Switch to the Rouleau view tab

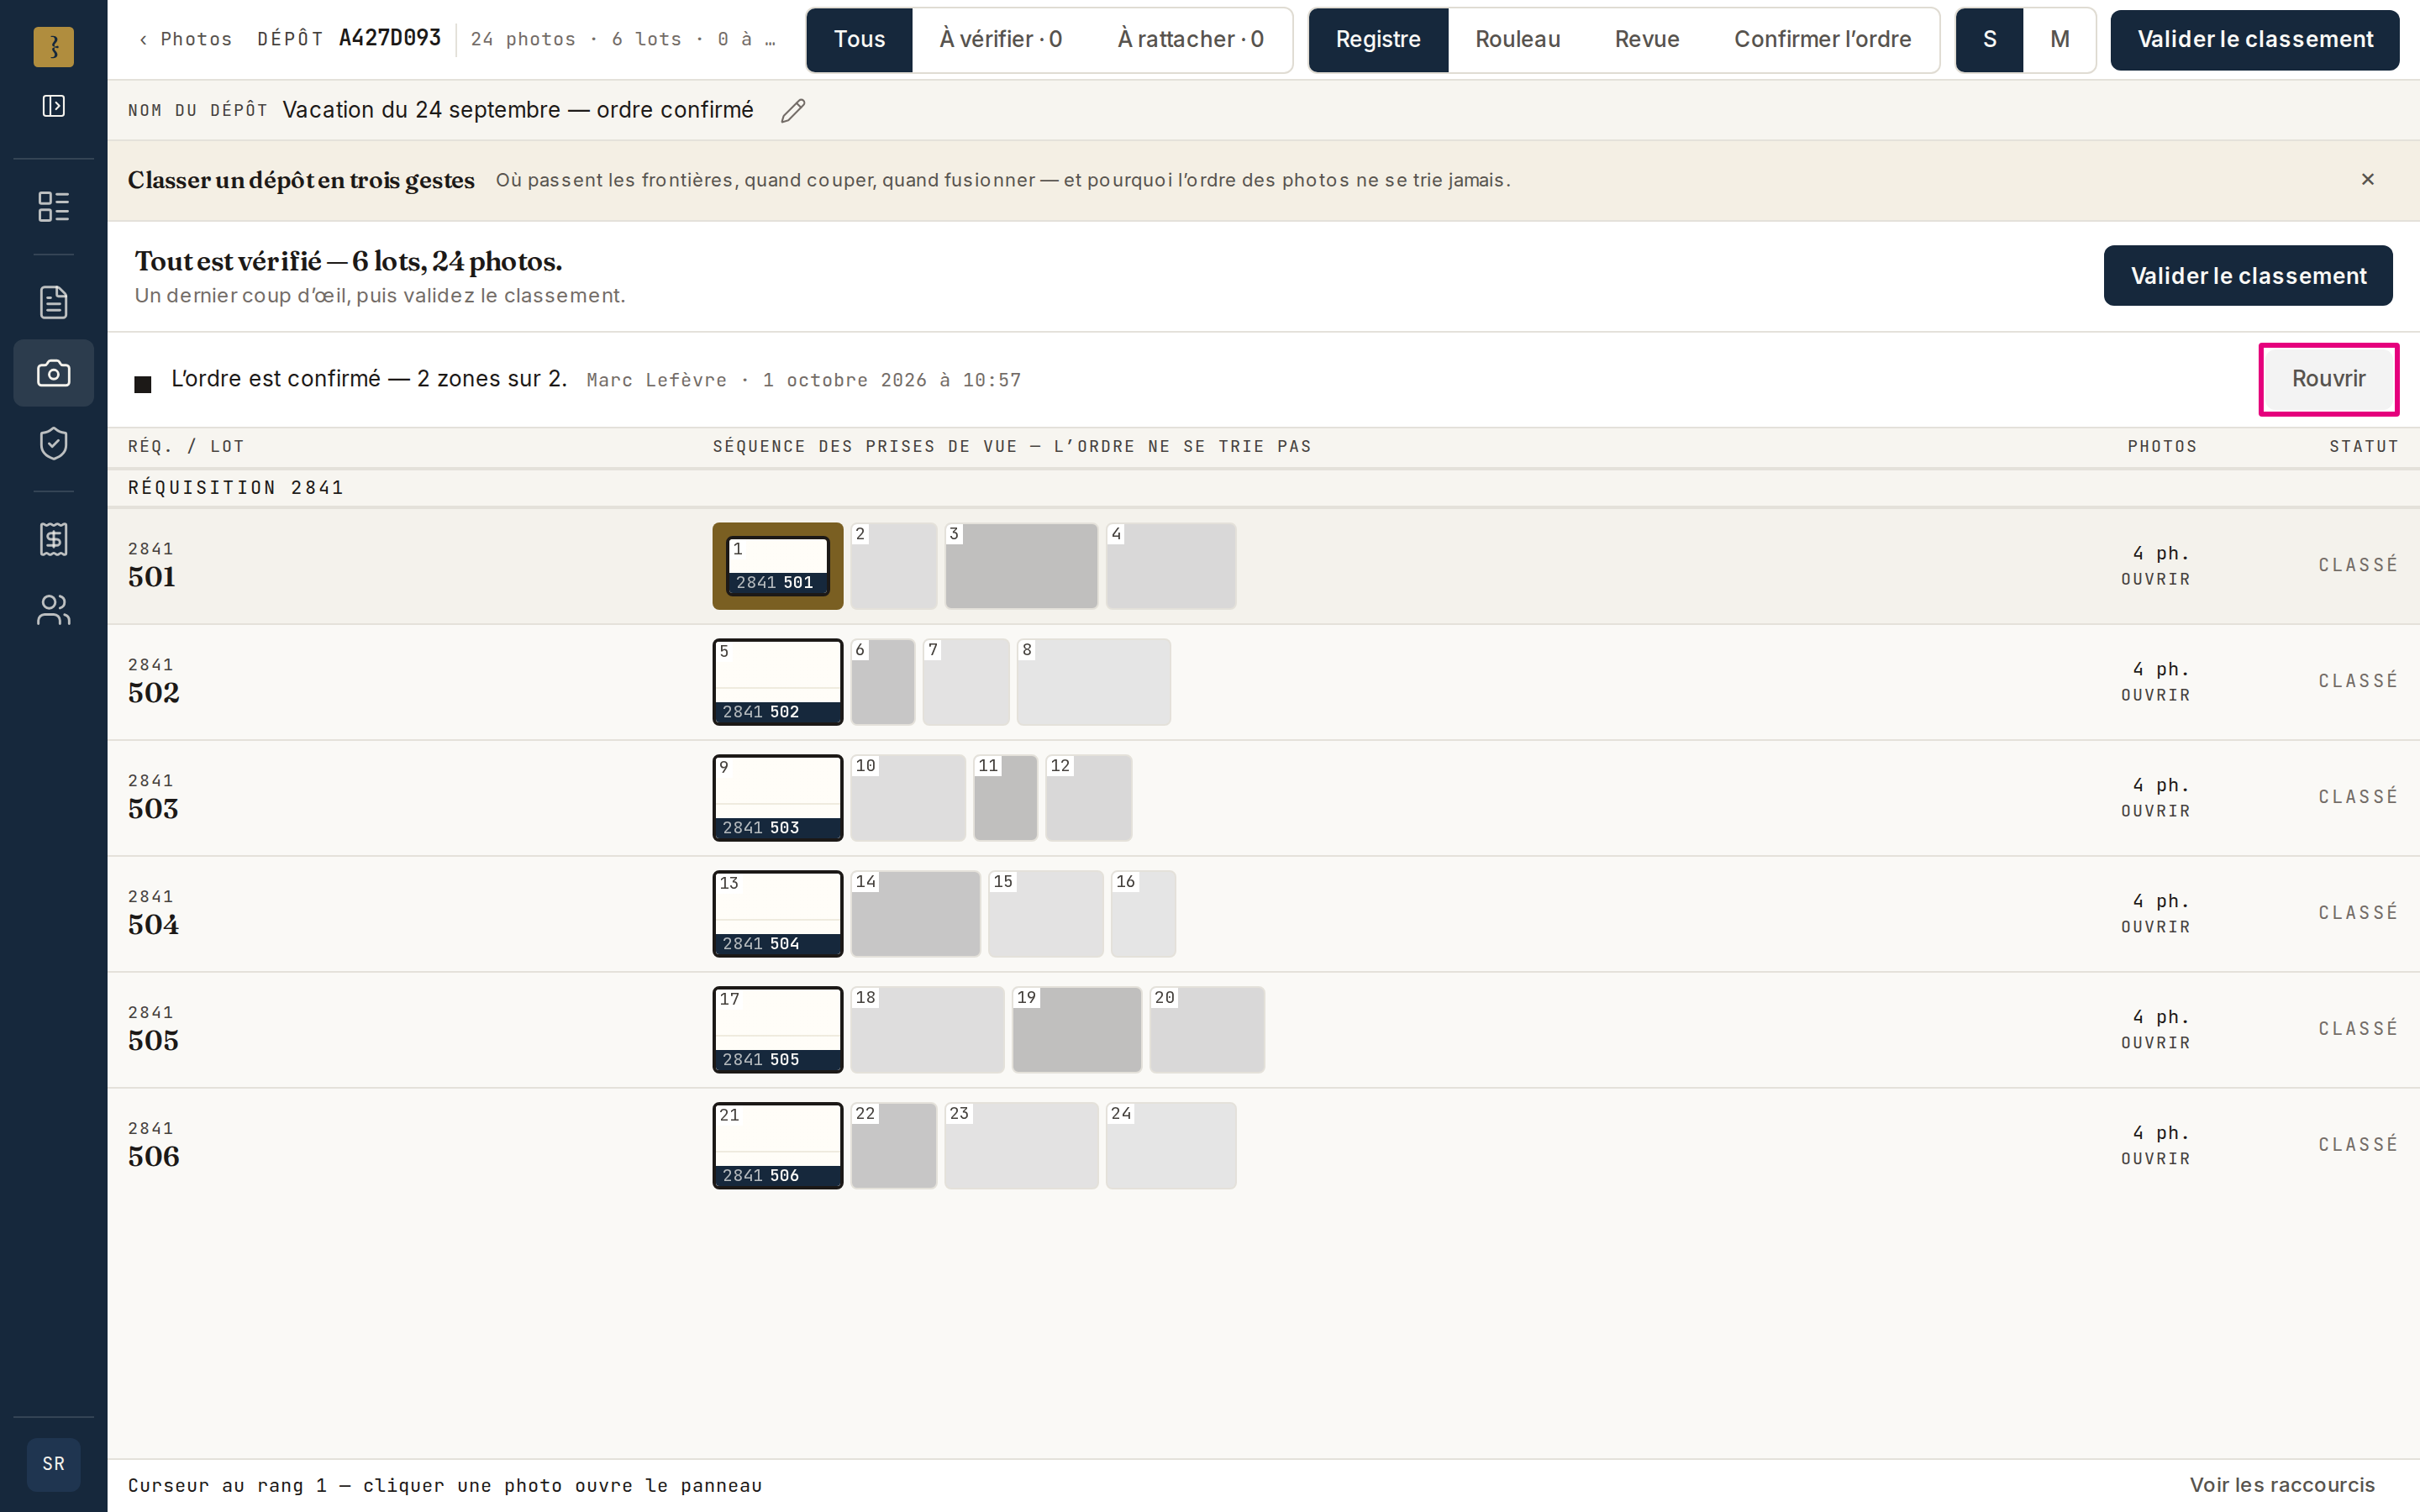pyautogui.click(x=1517, y=39)
